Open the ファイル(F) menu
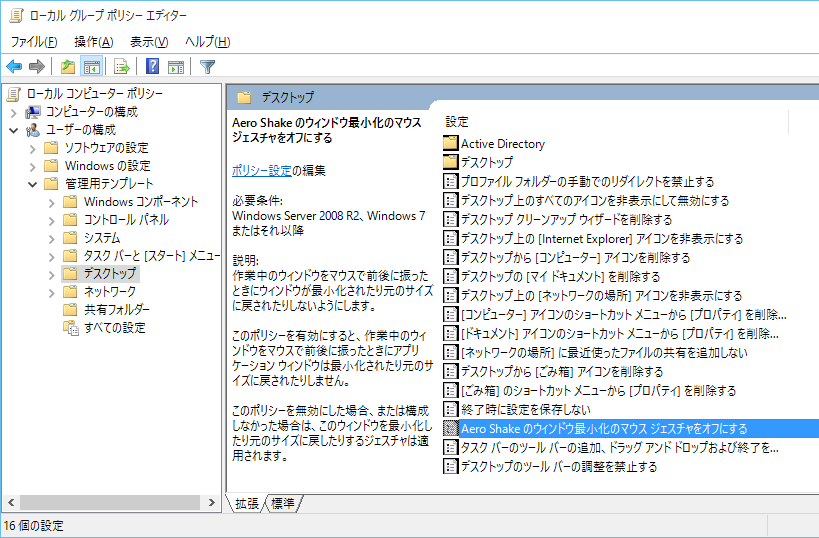This screenshot has width=819, height=538. (33, 42)
